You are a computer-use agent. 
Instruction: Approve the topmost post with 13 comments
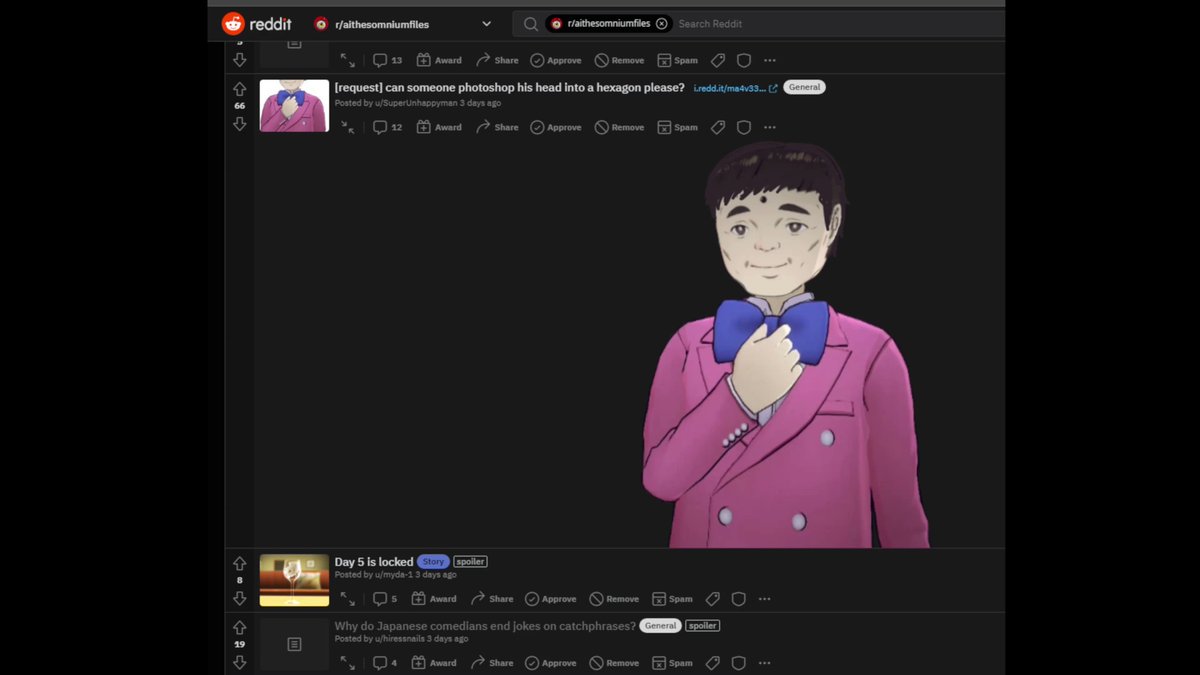point(556,60)
